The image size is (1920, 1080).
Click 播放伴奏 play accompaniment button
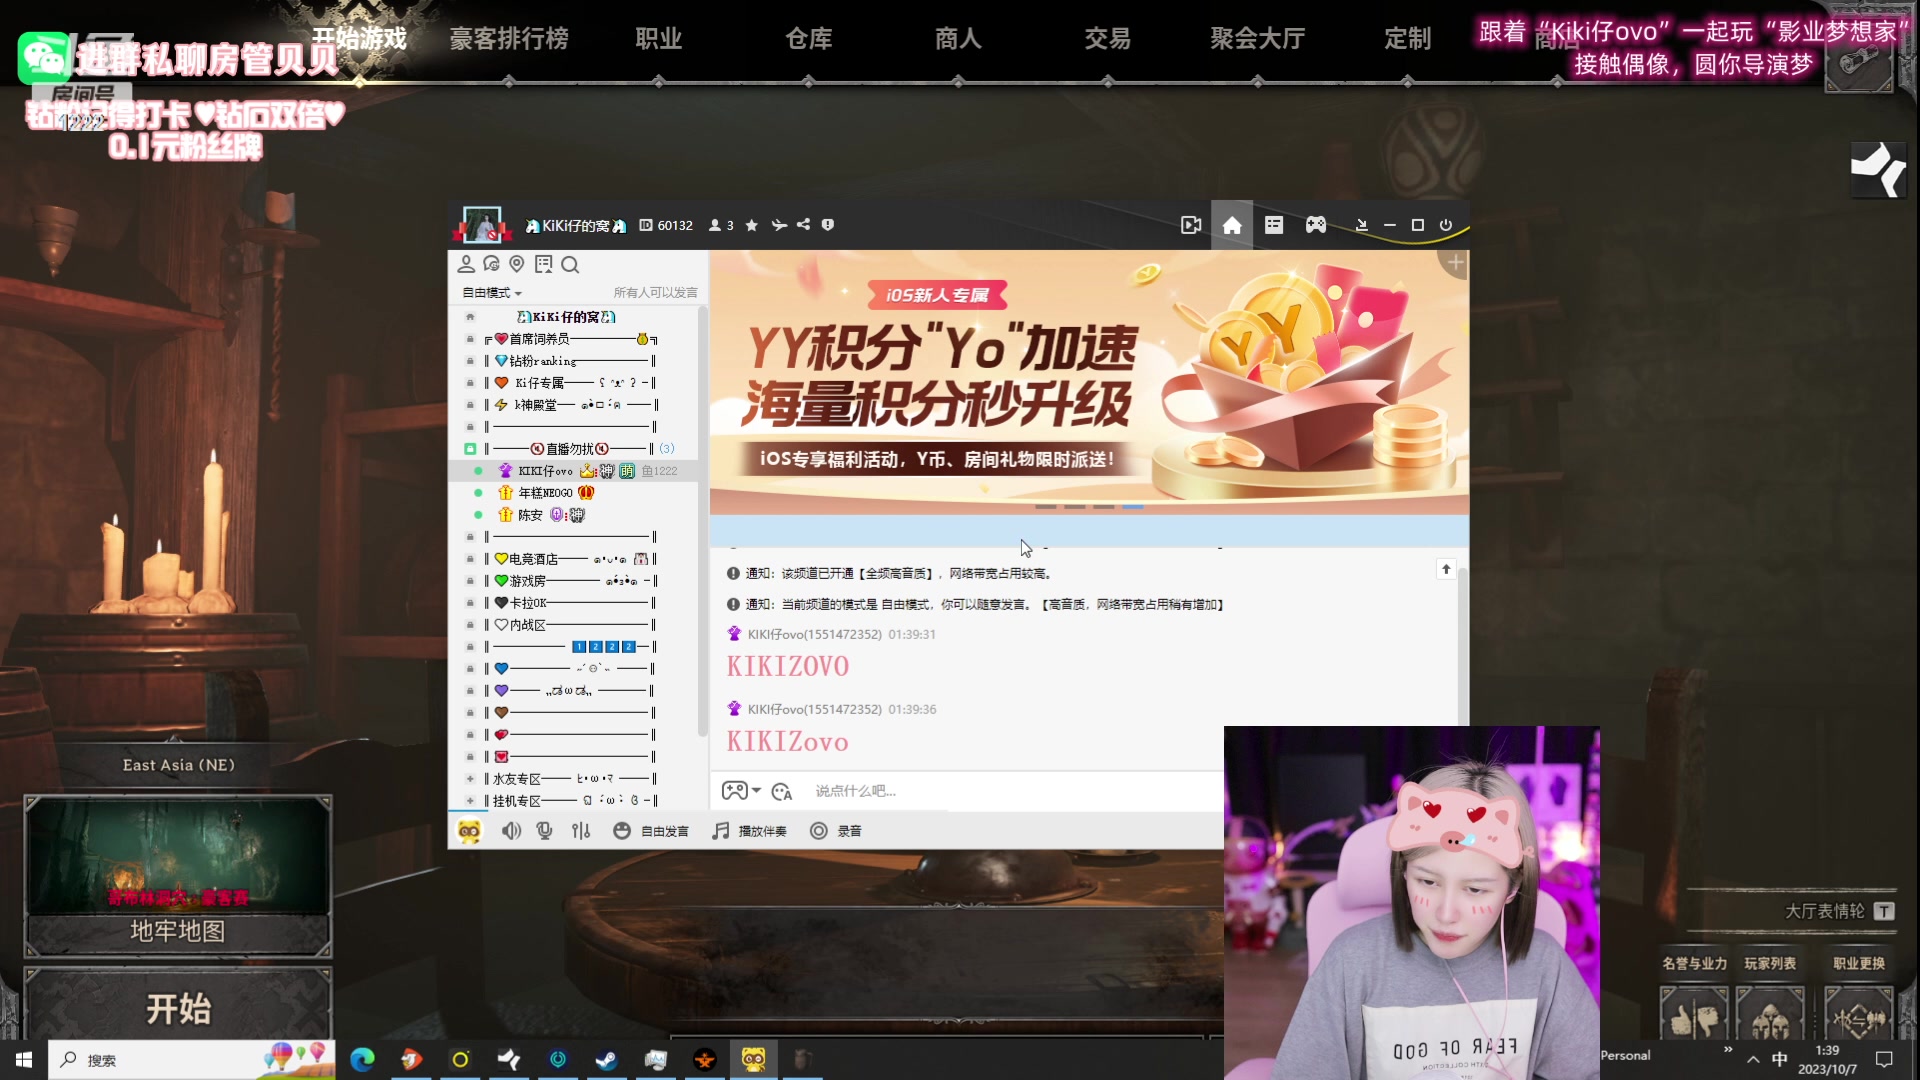click(x=749, y=831)
